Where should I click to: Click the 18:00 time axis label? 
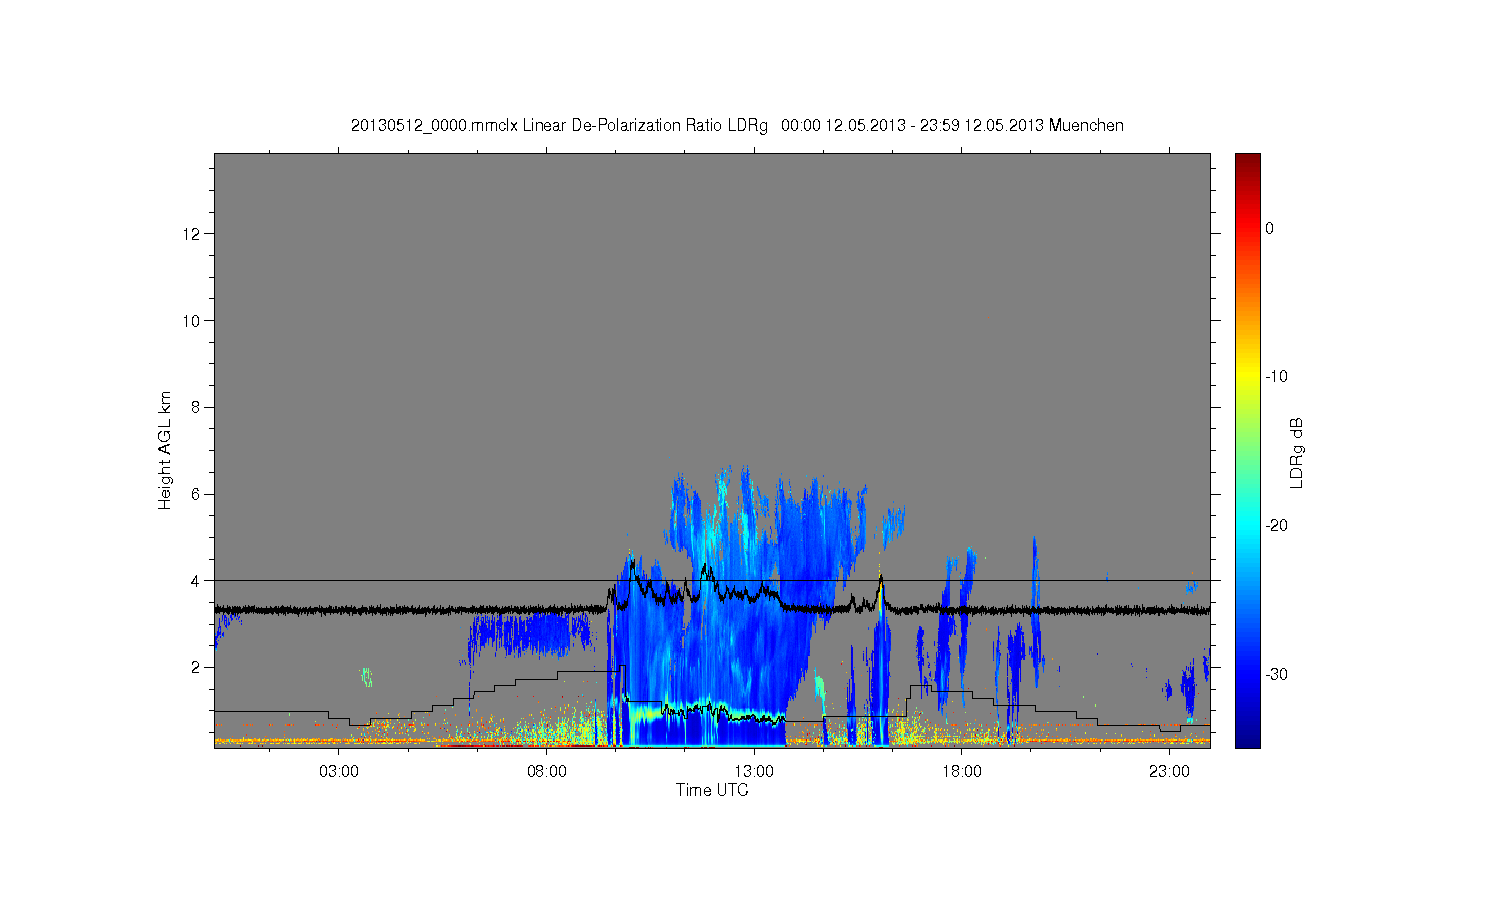(962, 772)
